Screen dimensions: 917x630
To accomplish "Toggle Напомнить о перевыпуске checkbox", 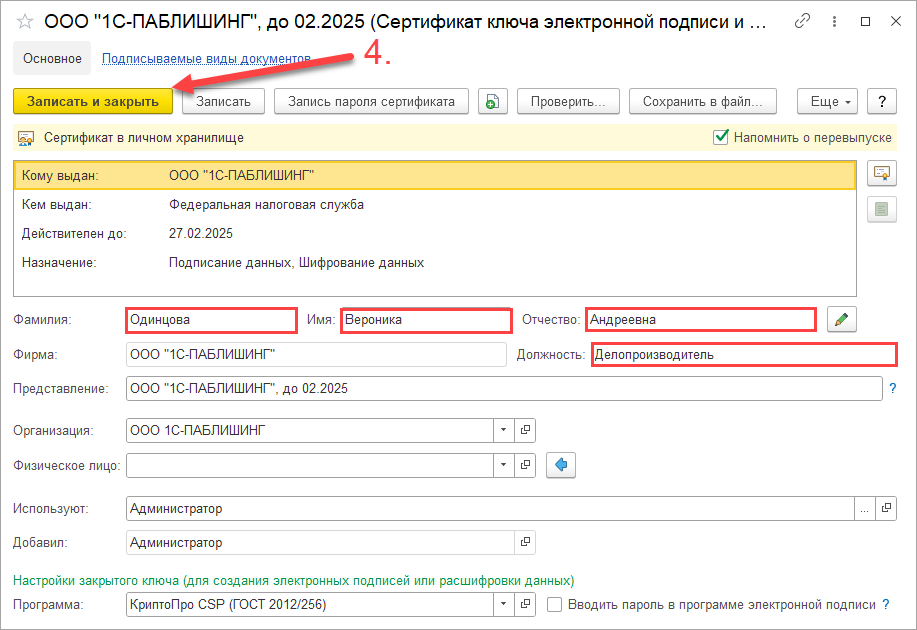I will [x=720, y=137].
